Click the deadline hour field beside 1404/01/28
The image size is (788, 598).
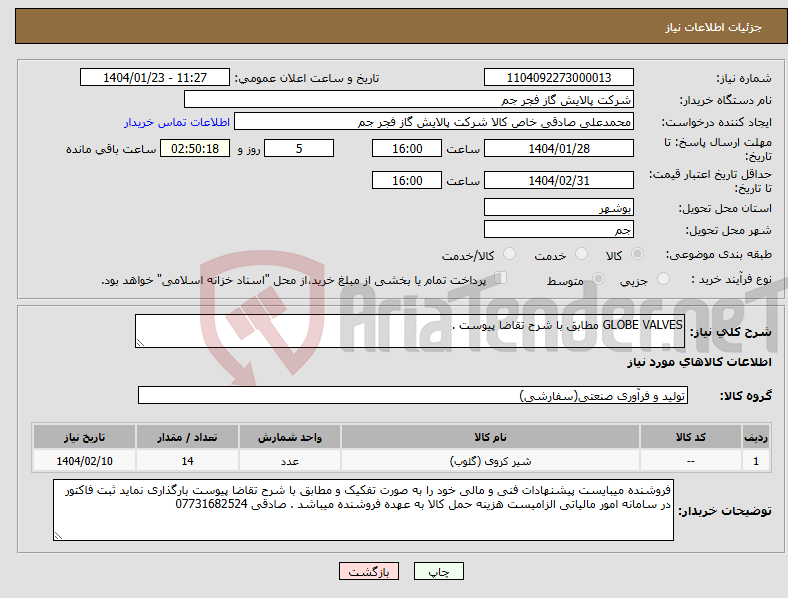coord(407,148)
